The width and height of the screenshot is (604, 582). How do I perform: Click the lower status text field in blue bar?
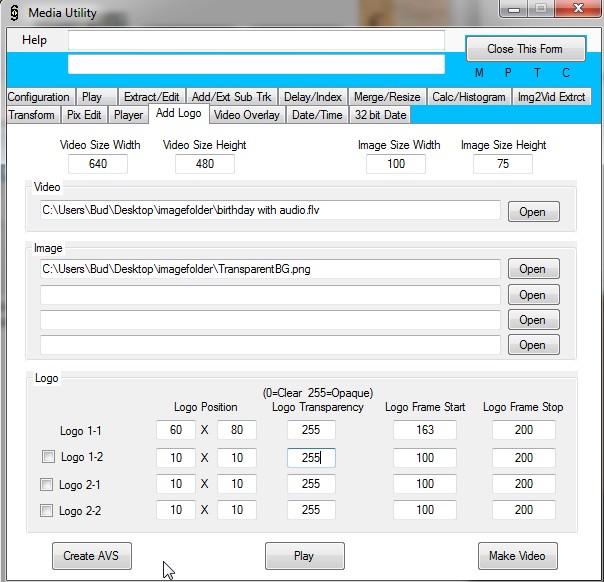(257, 64)
